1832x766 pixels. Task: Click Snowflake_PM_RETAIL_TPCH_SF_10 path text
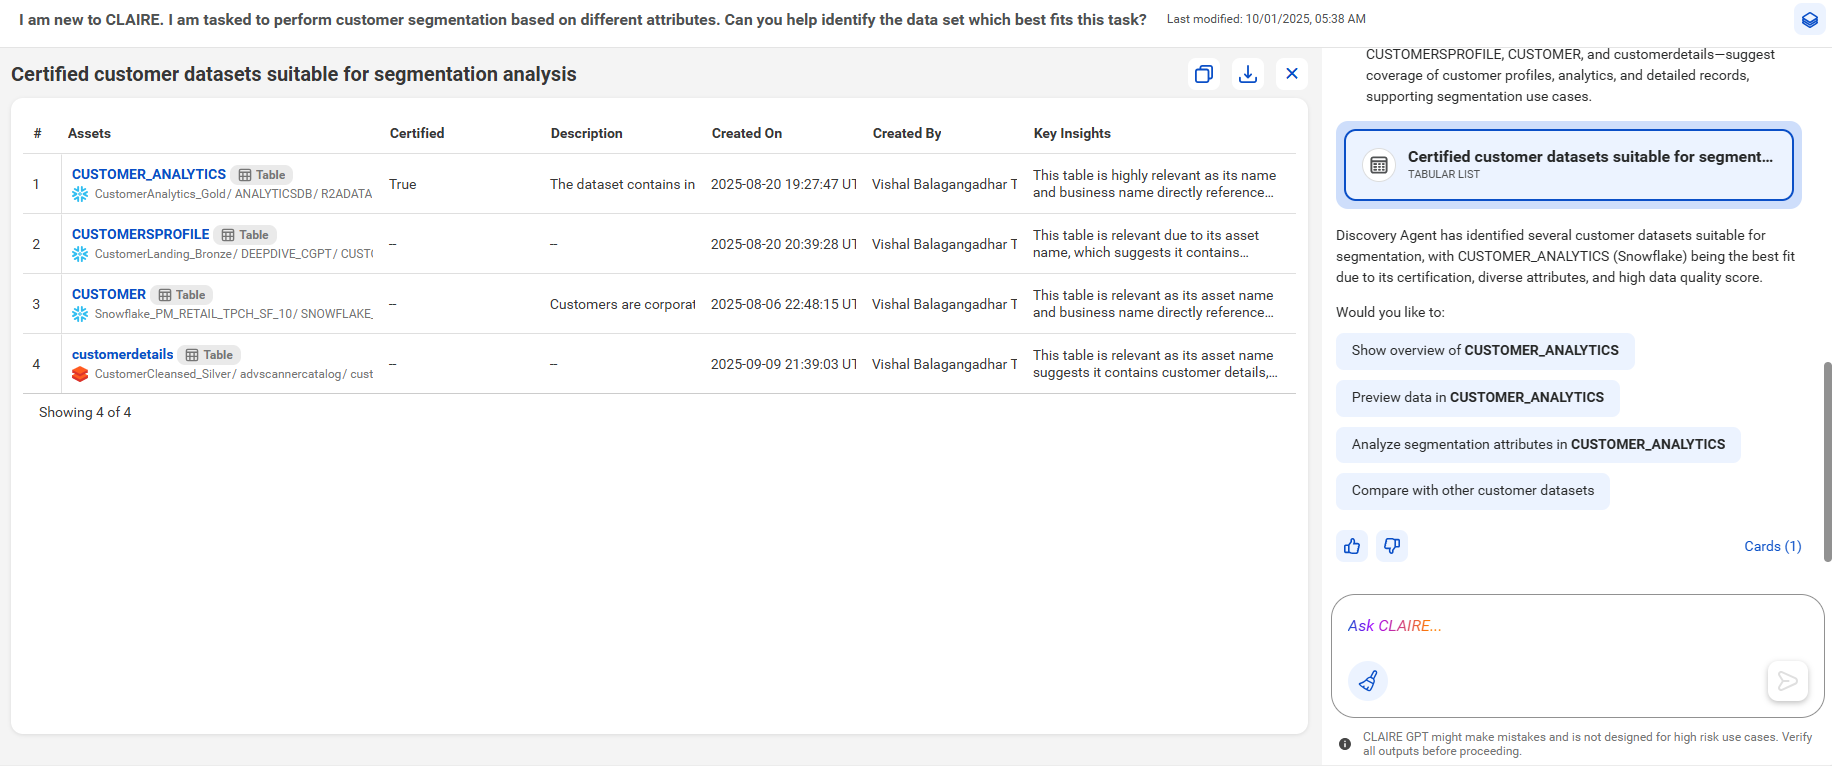[x=193, y=314]
